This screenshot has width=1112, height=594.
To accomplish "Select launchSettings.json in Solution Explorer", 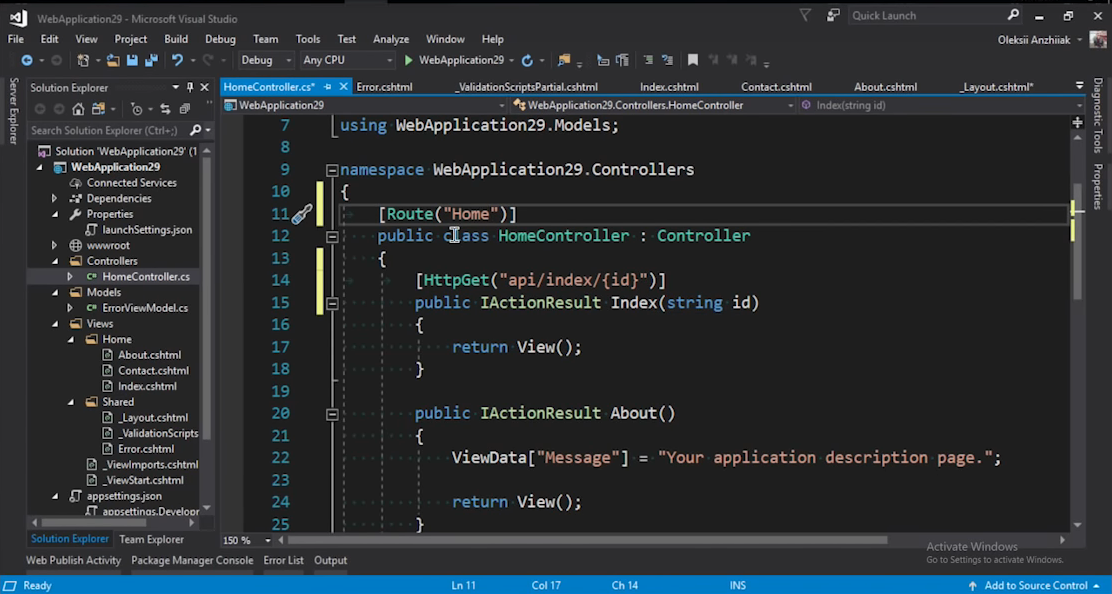I will [147, 230].
